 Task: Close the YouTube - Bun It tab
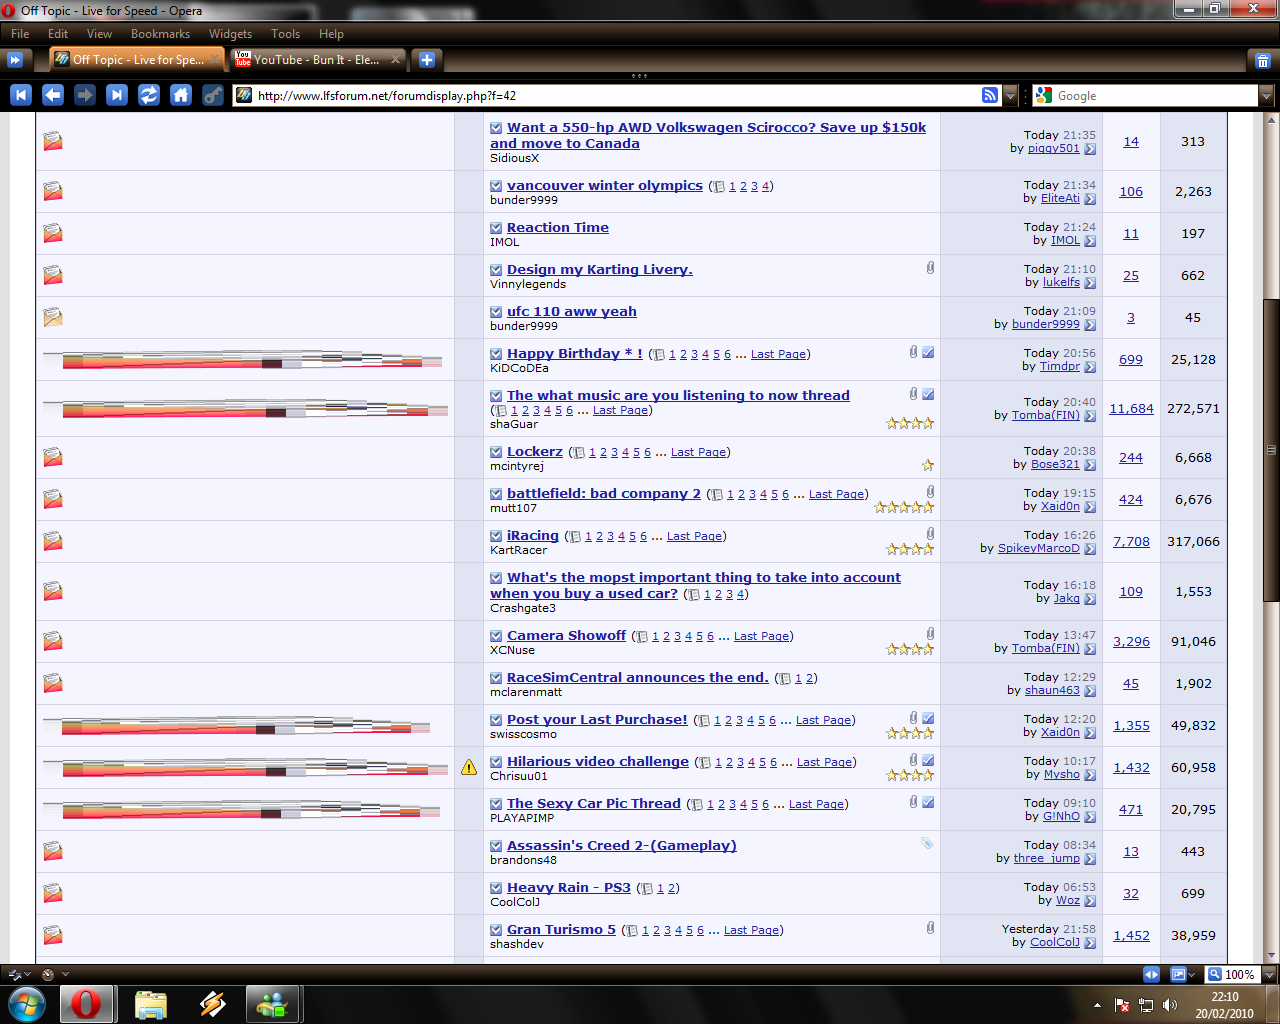pyautogui.click(x=395, y=60)
